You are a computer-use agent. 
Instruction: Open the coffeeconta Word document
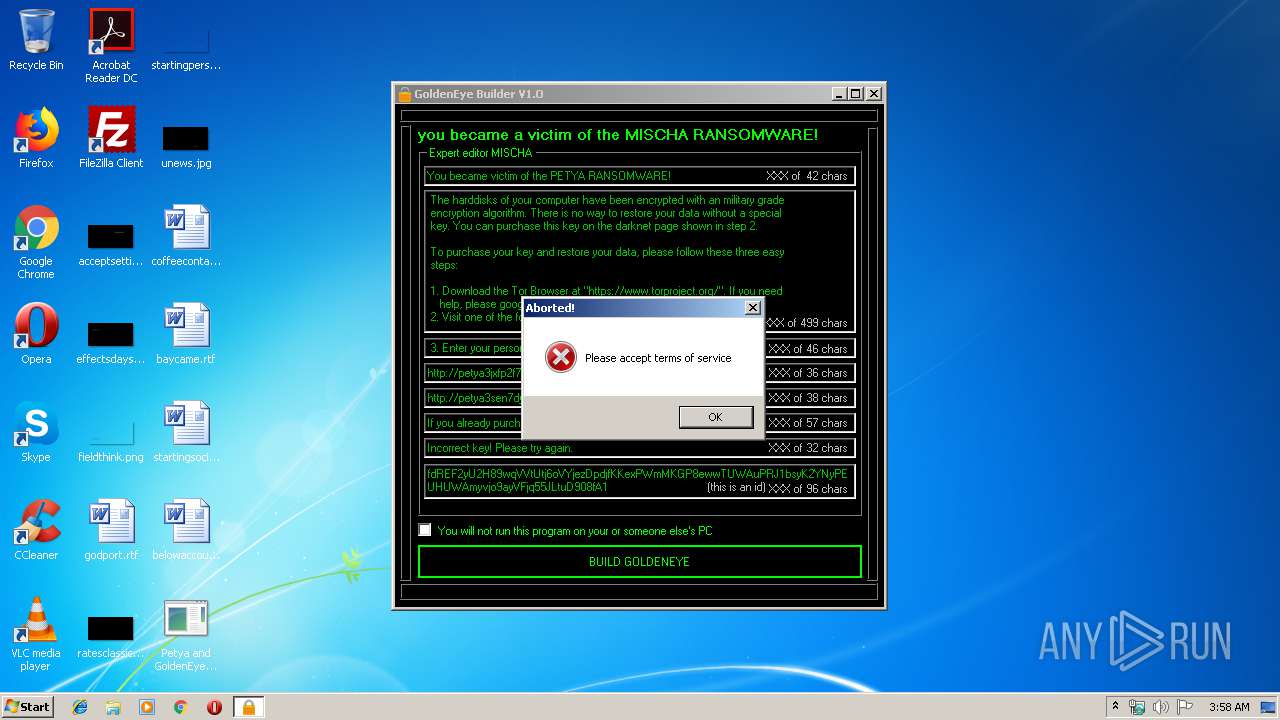coord(186,236)
